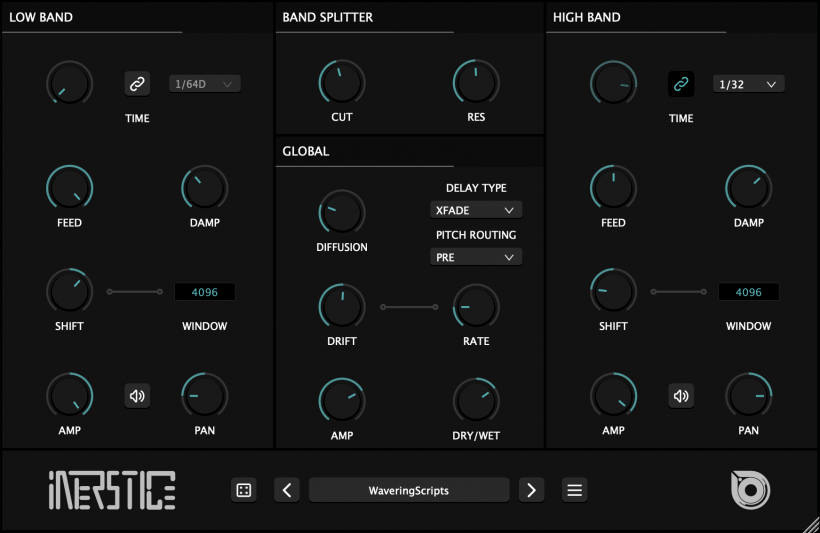The height and width of the screenshot is (533, 820).
Task: Mute the Low Band speaker icon
Action: coord(137,396)
